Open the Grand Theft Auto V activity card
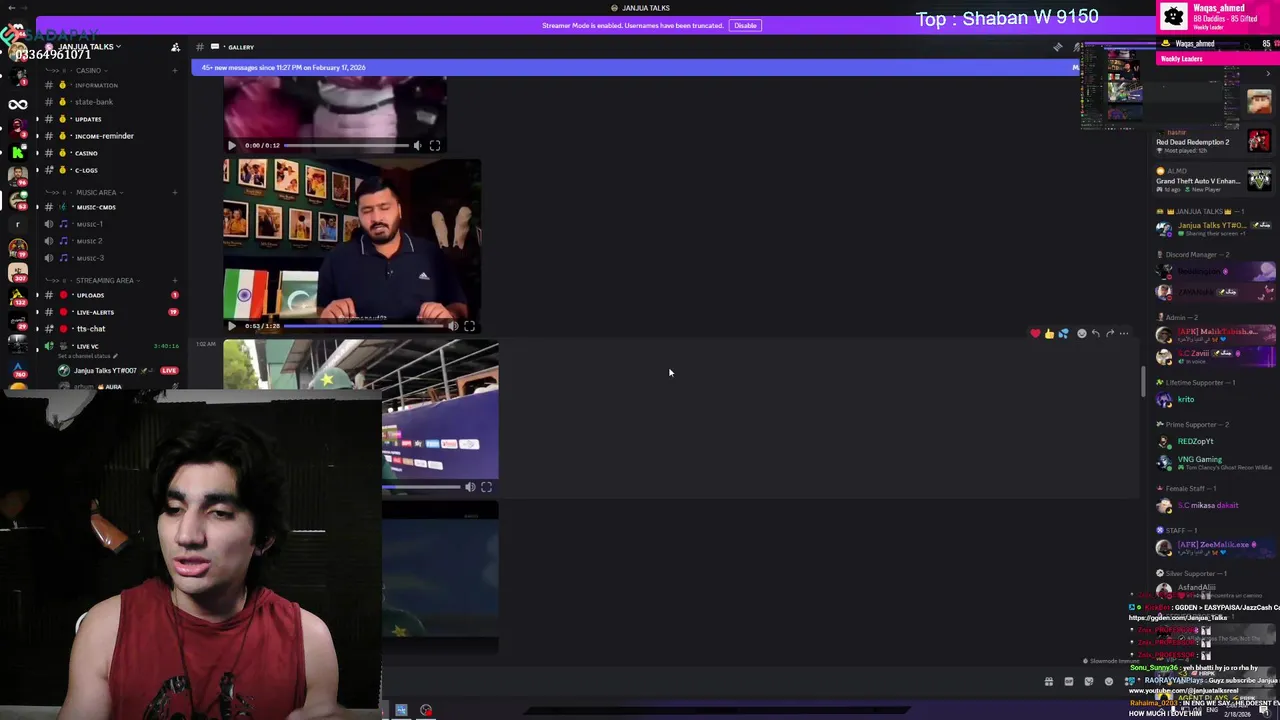Viewport: 1280px width, 720px height. pyautogui.click(x=1213, y=180)
